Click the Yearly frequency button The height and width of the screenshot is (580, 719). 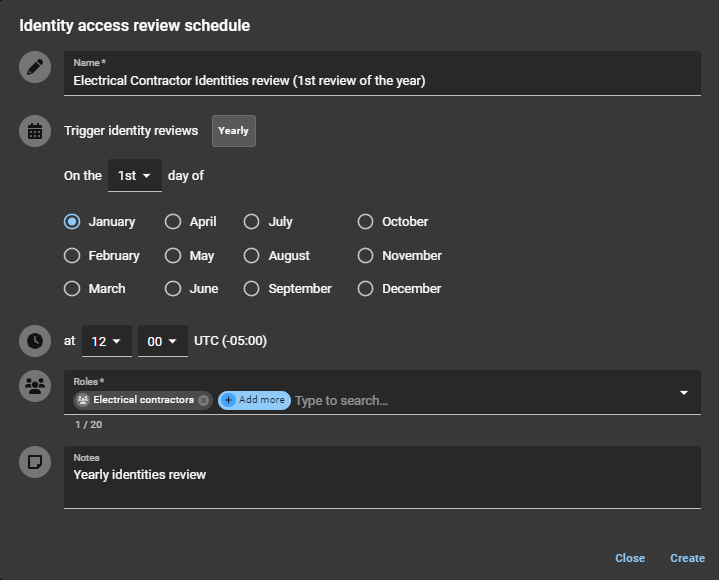pos(233,131)
